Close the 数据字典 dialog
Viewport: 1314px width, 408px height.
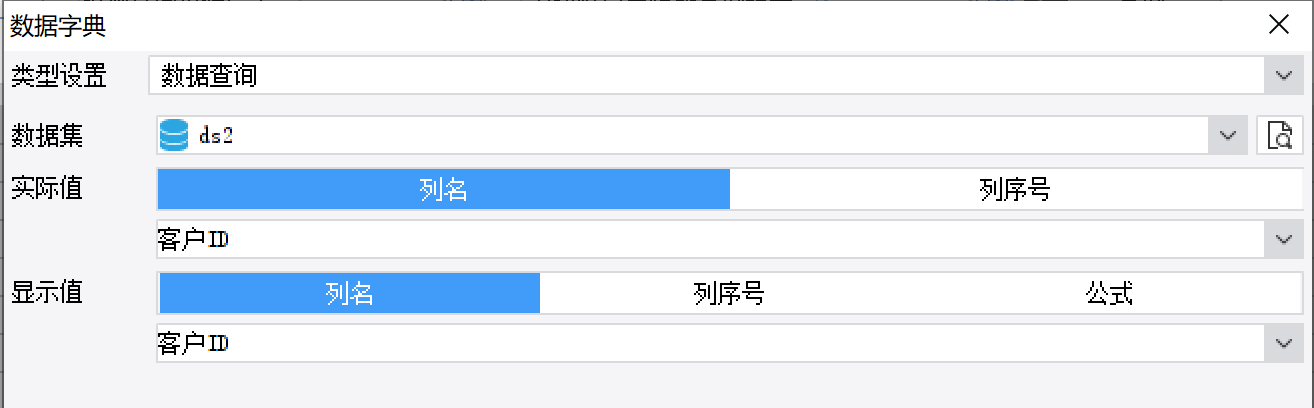(1278, 25)
